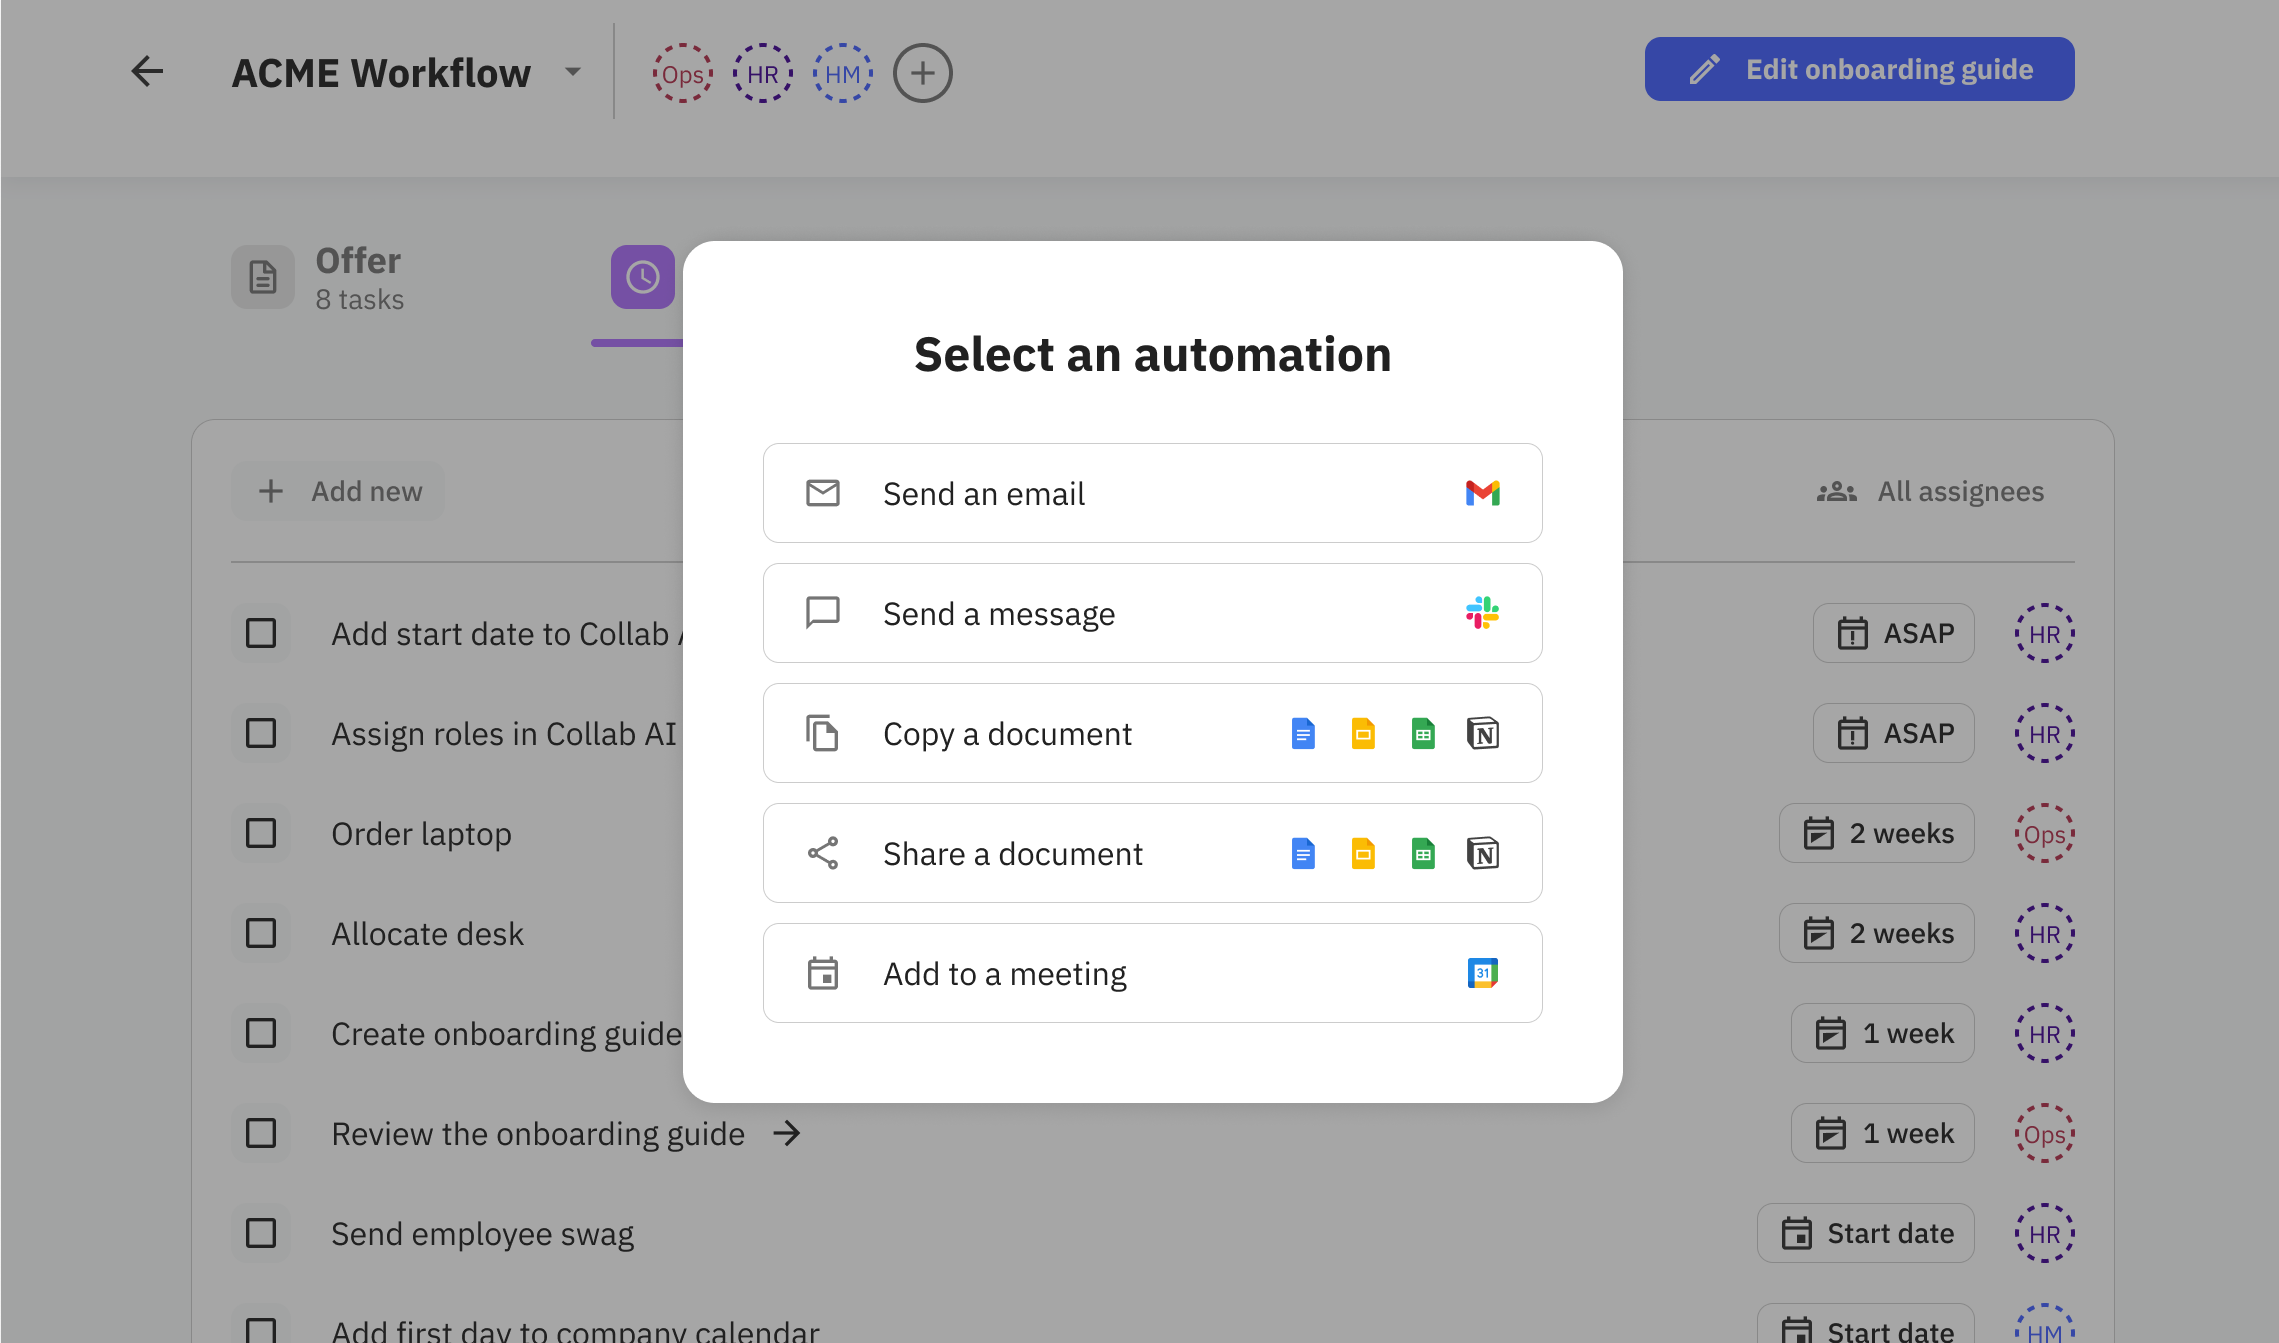This screenshot has height=1343, width=2279.
Task: Click Gmail icon in Send an email
Action: tap(1482, 493)
